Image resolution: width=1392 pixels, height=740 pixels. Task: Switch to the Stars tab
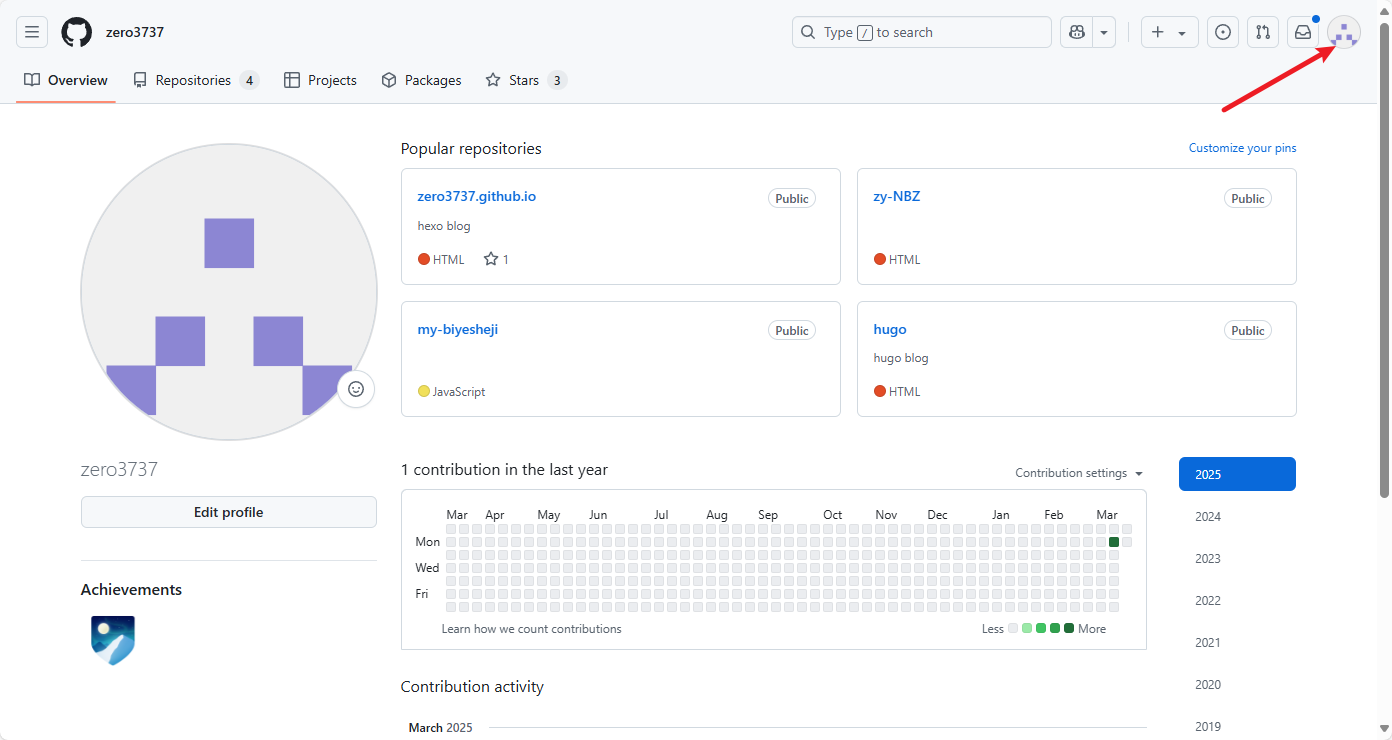point(526,80)
